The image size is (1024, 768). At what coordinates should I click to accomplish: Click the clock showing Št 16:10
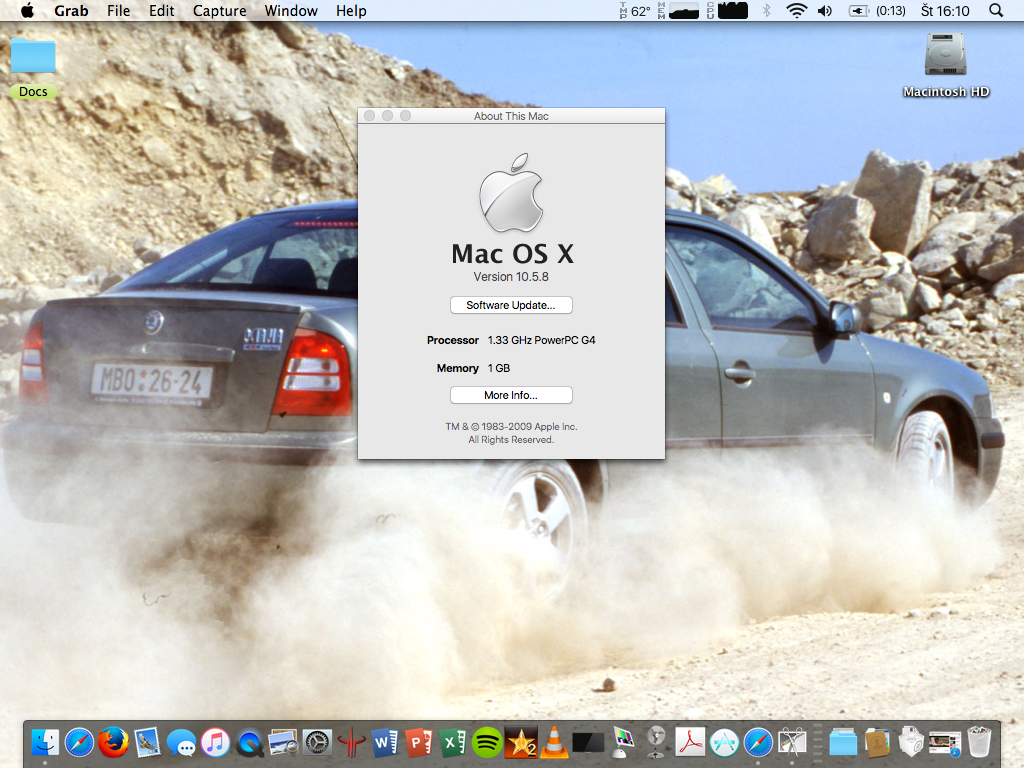click(x=945, y=10)
